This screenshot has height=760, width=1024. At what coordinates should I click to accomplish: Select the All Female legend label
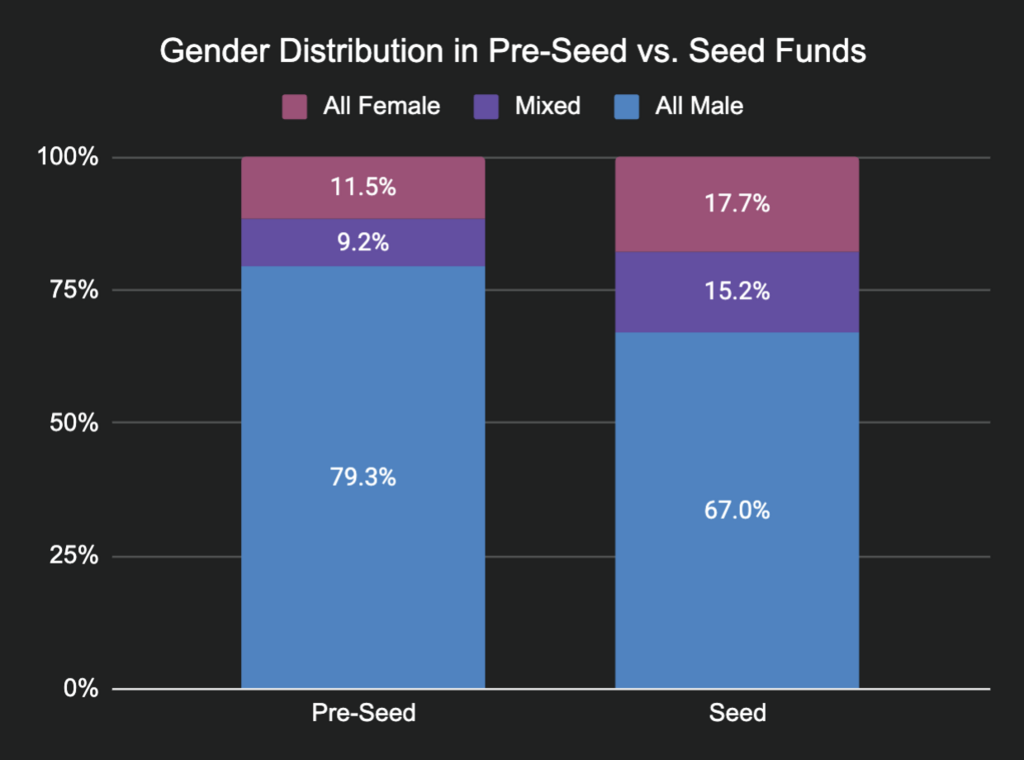pos(381,106)
